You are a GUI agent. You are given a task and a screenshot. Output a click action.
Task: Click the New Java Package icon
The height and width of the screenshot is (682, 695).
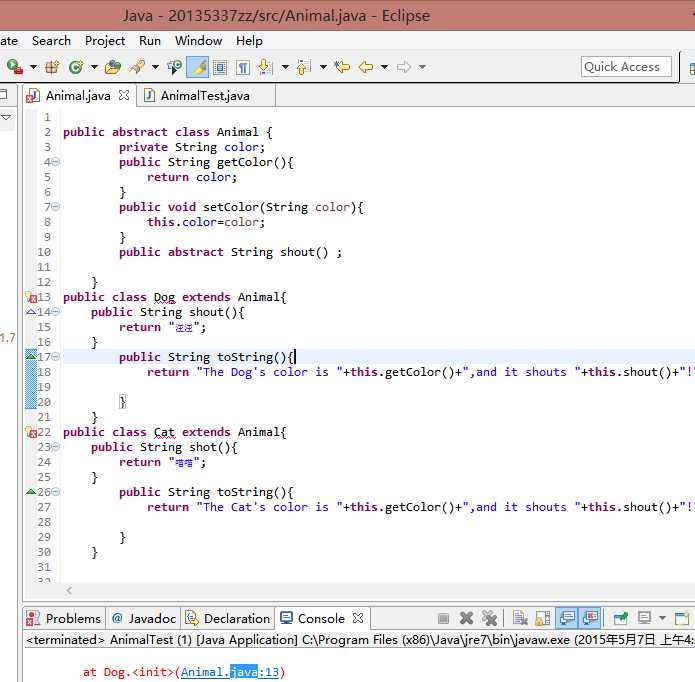(52, 67)
